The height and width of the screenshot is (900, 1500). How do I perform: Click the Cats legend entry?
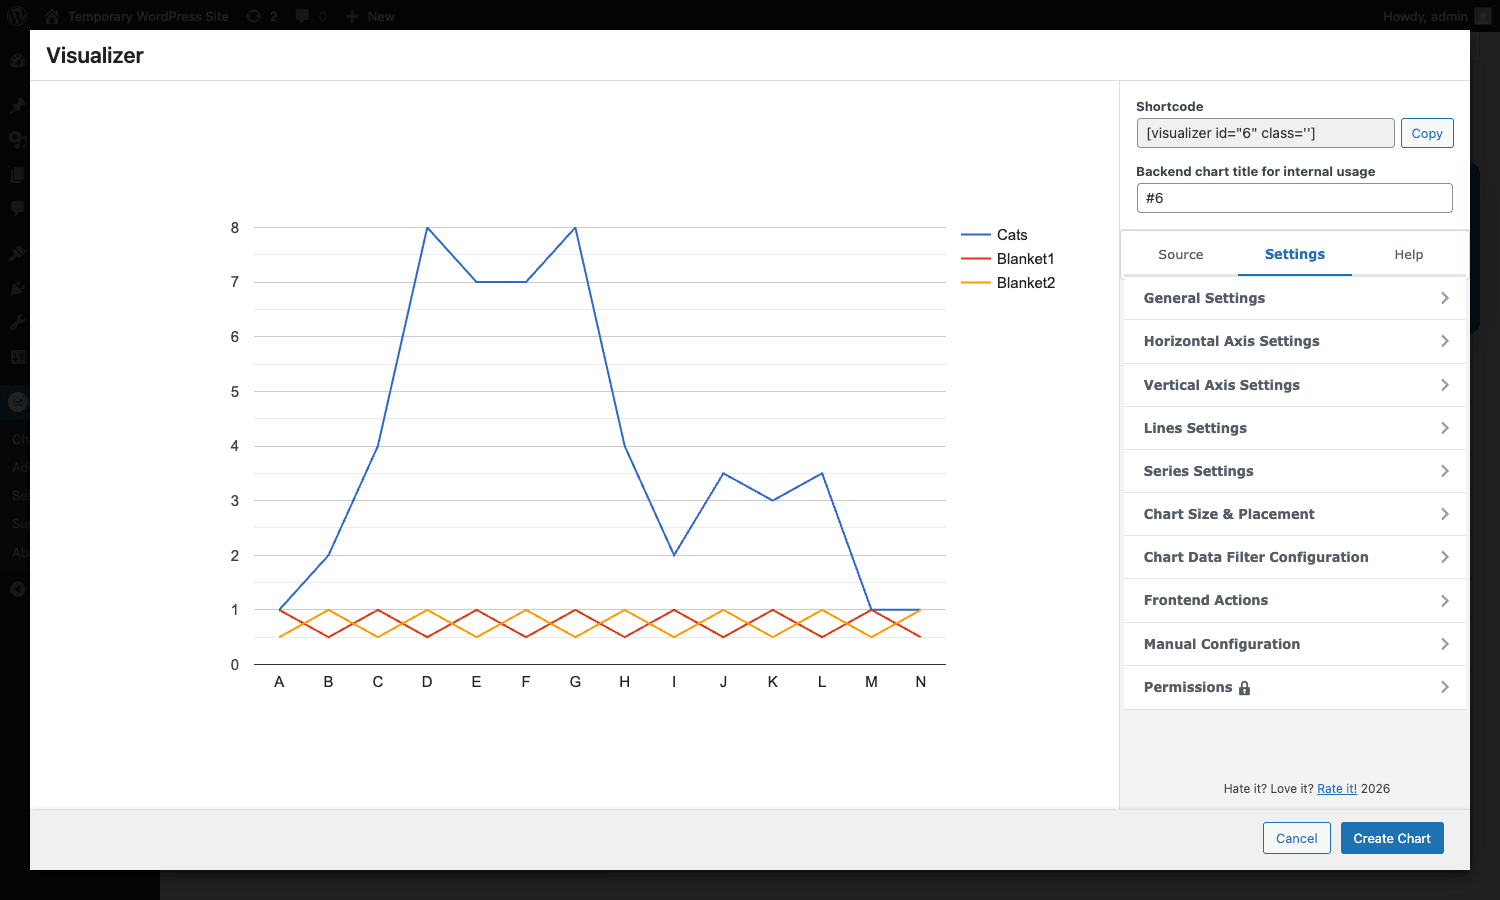(994, 235)
